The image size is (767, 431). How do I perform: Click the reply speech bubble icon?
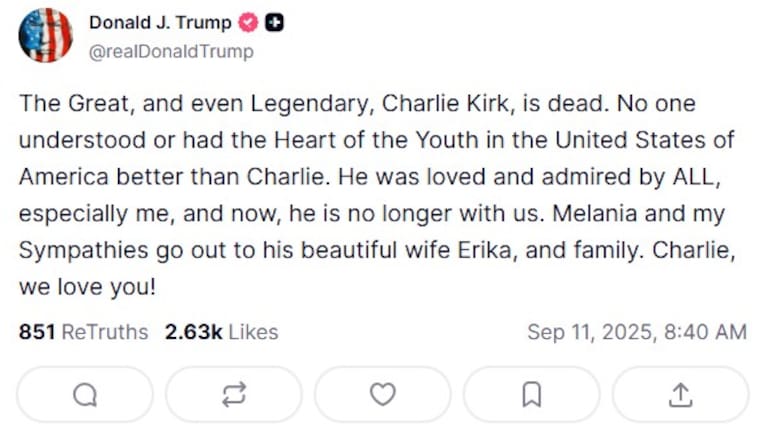pos(85,395)
